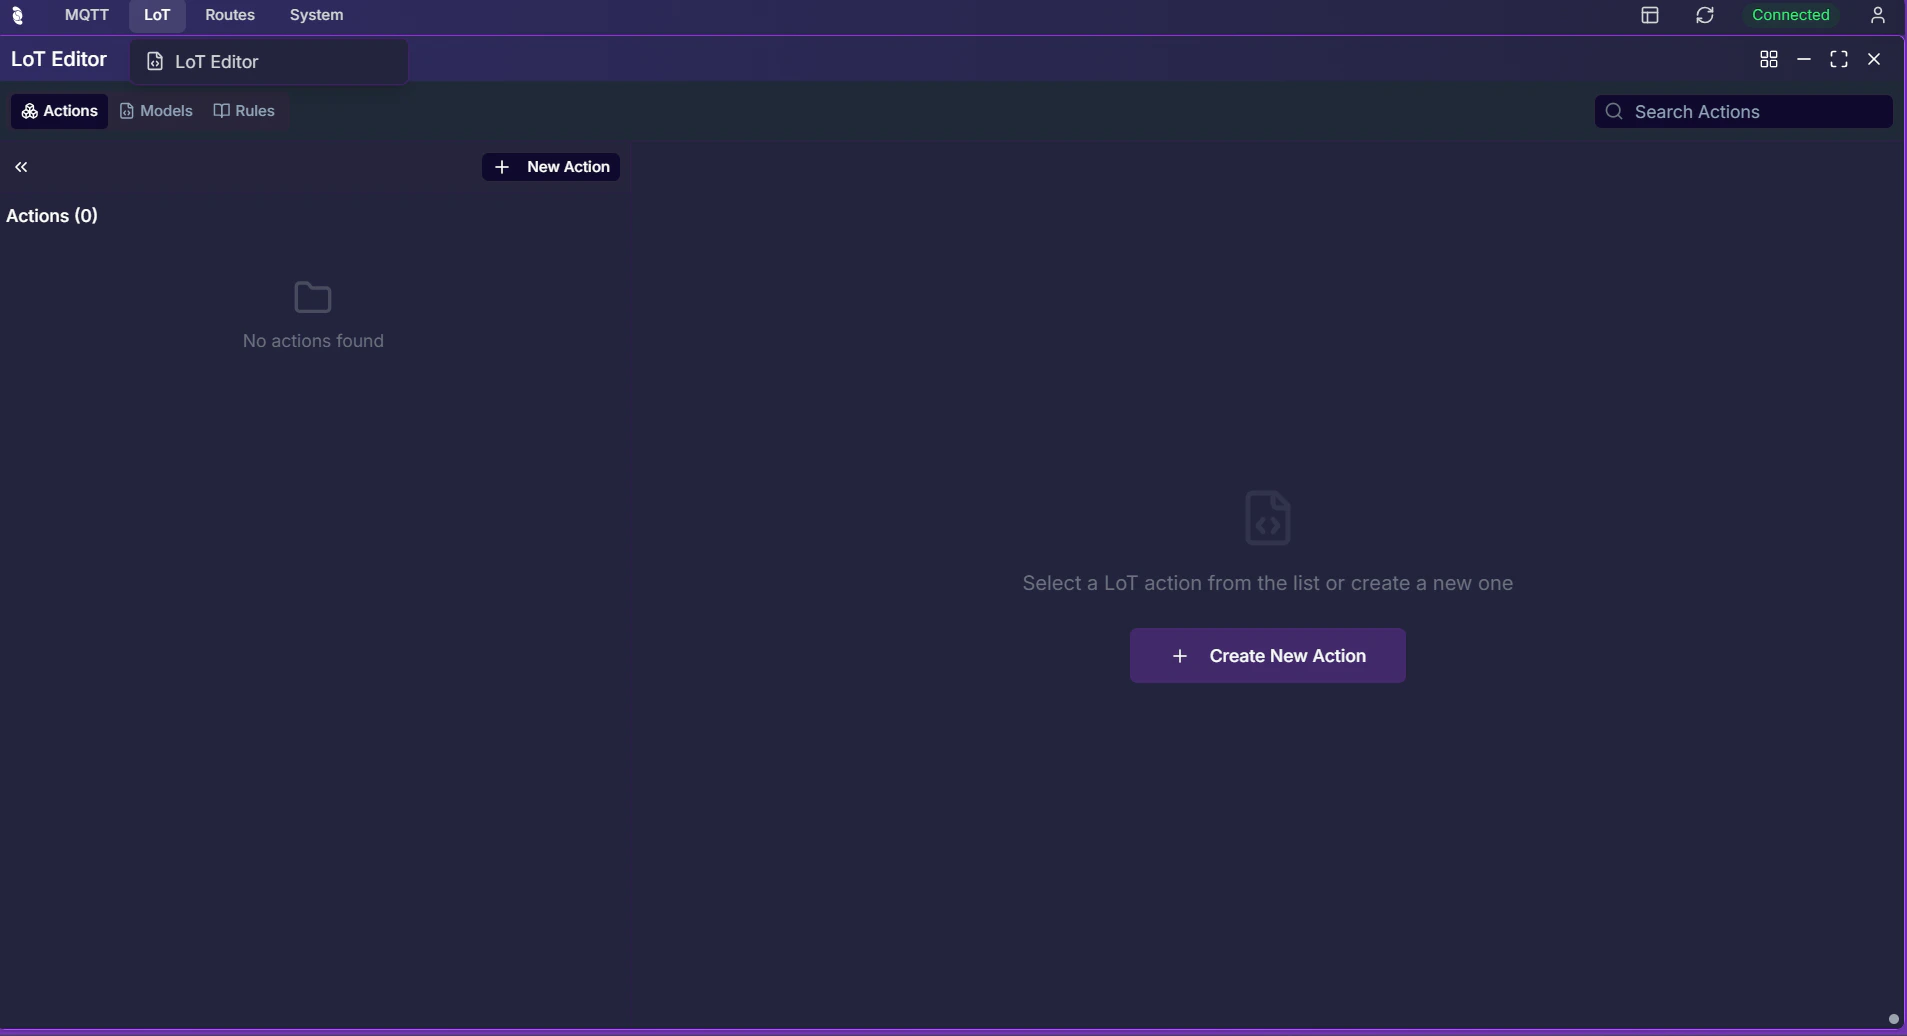Open the MQTT menu

coord(87,15)
